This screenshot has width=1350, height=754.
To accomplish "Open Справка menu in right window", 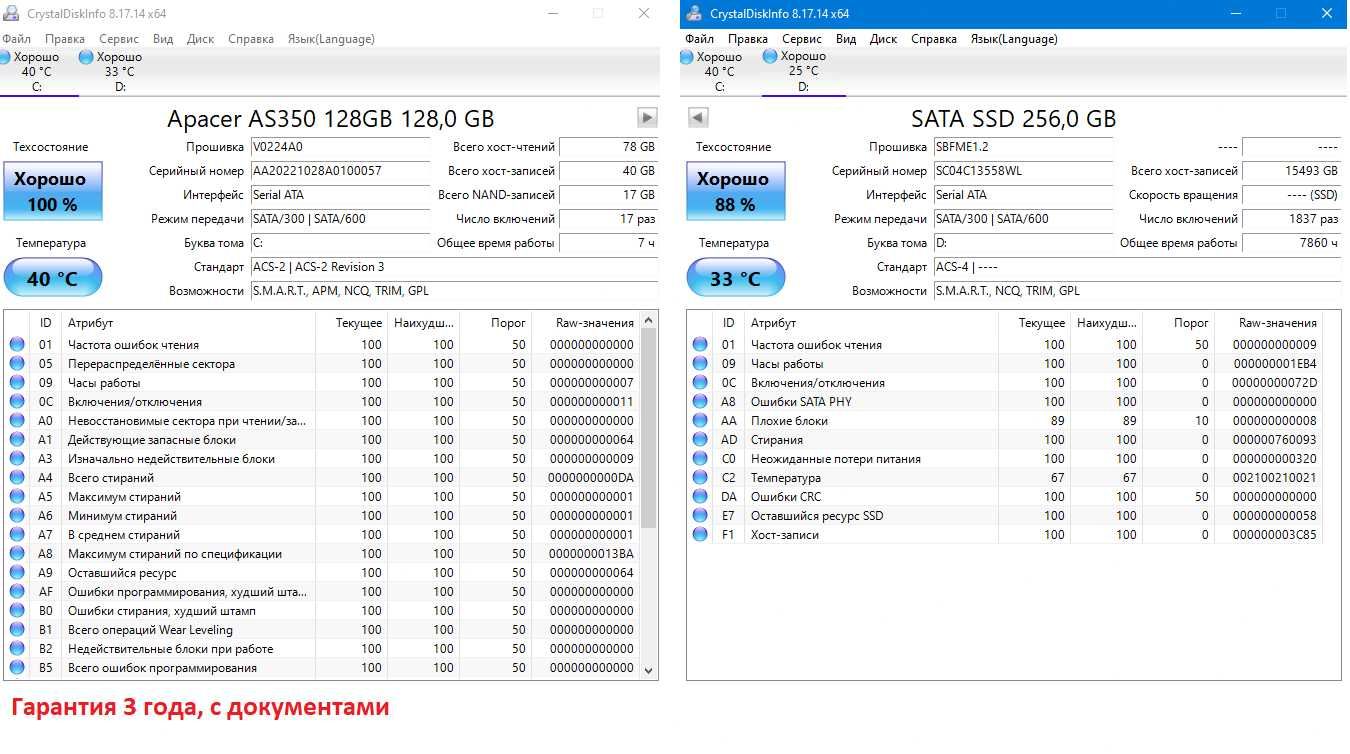I will pos(934,39).
